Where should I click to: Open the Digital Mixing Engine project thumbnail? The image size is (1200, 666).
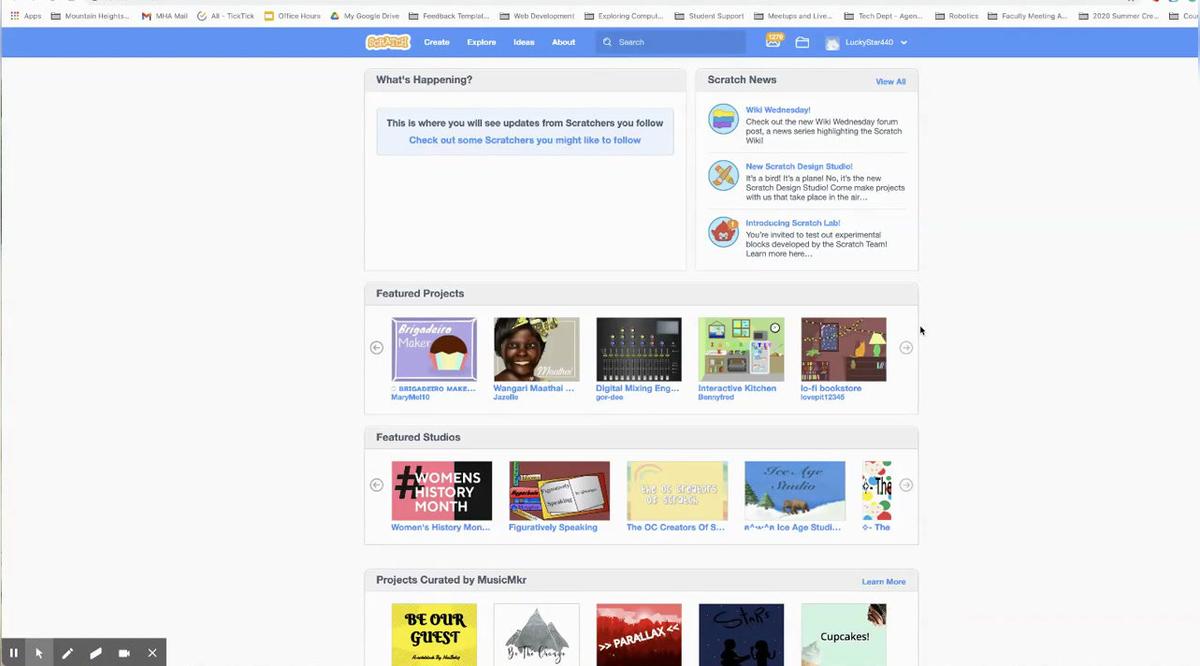click(638, 349)
